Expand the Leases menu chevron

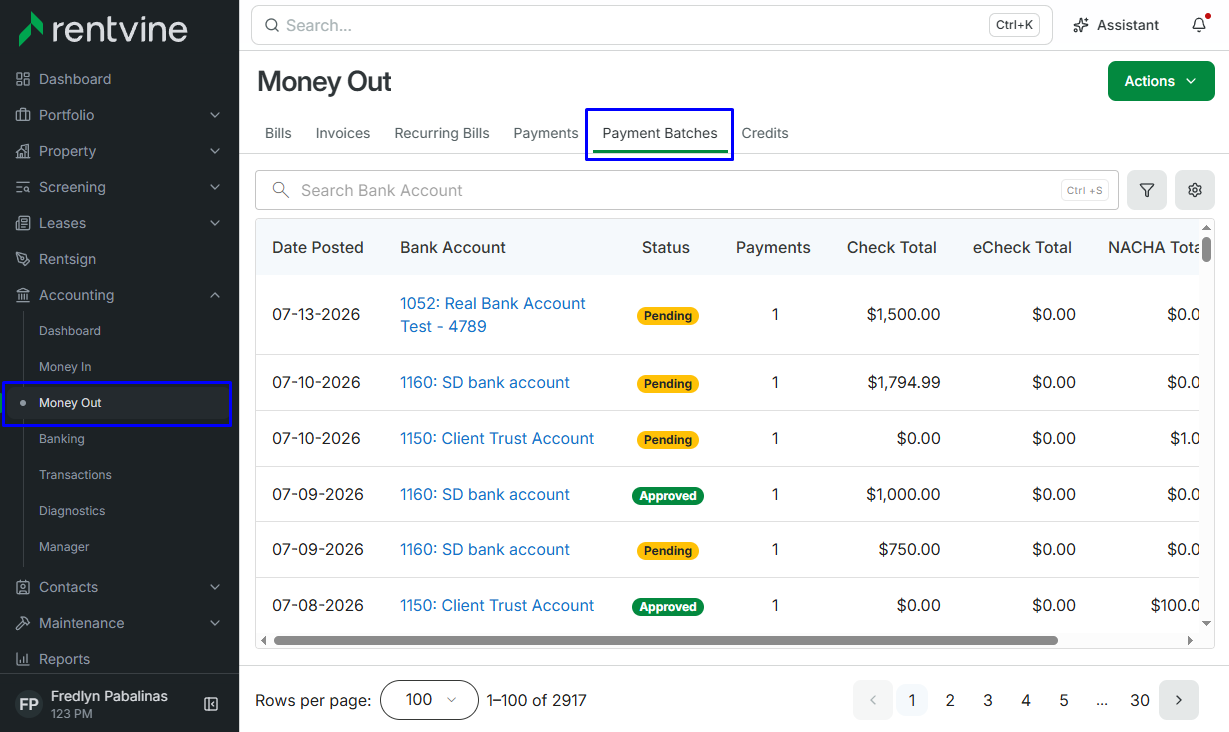pyautogui.click(x=215, y=223)
